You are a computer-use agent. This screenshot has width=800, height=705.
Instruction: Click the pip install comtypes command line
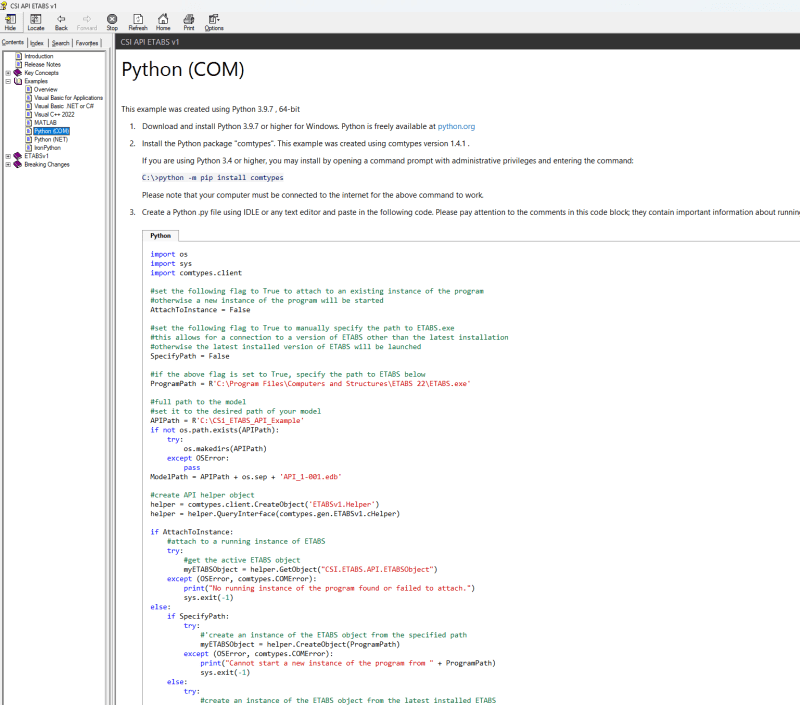212,178
